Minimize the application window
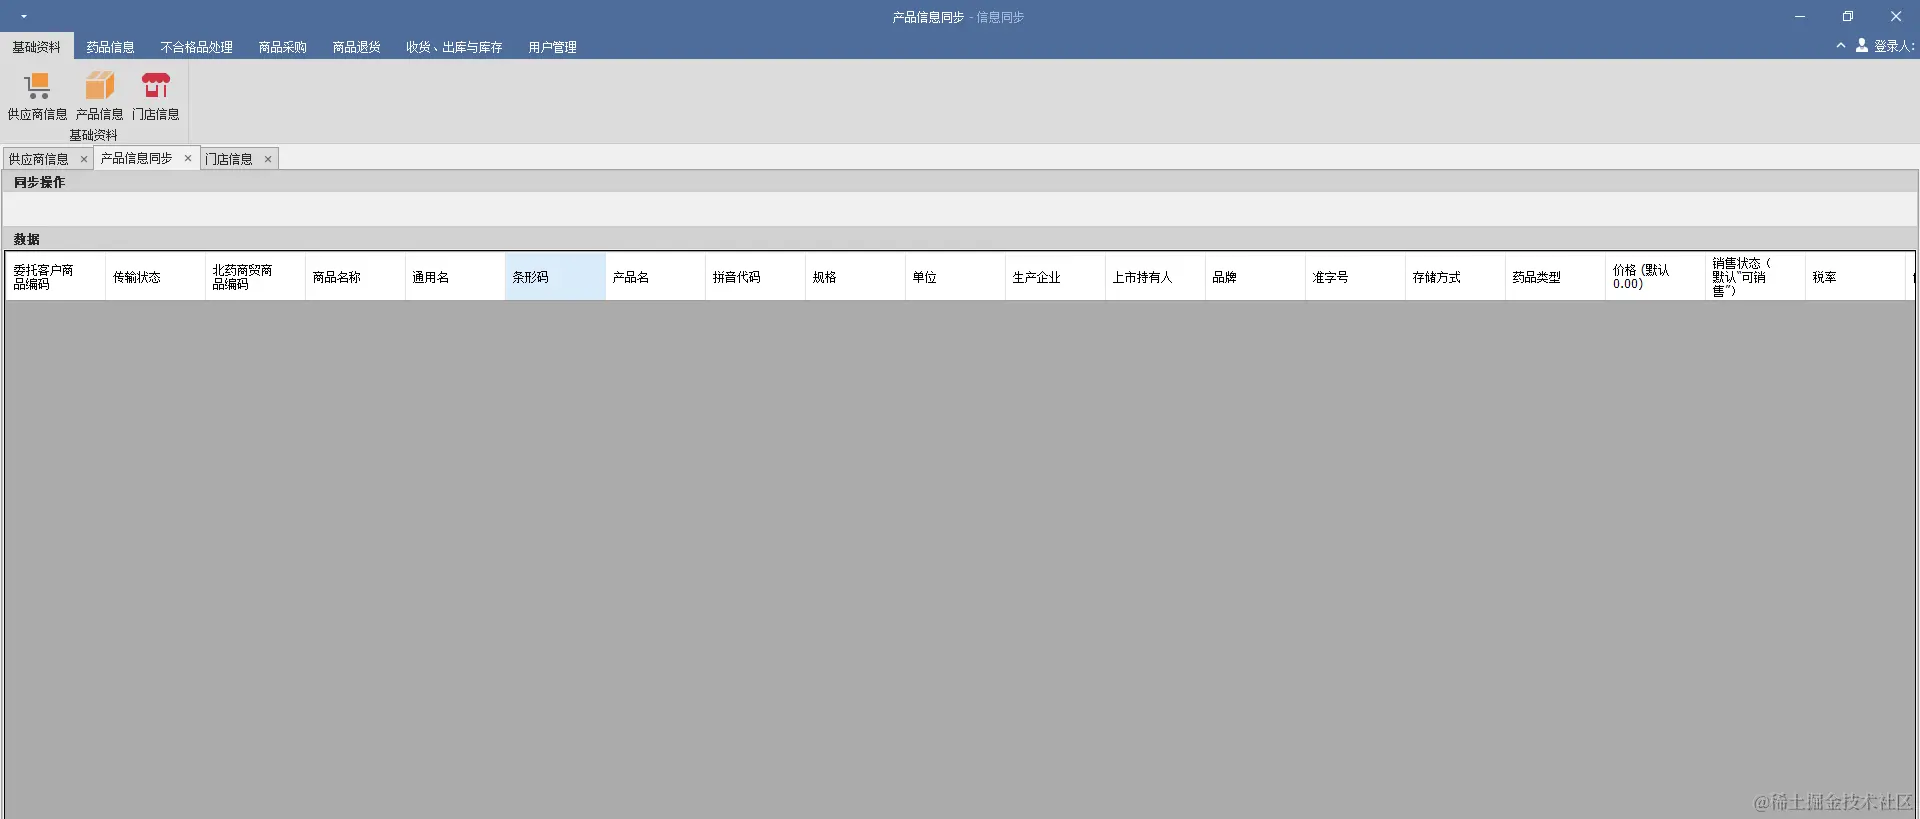Screen dimensions: 1920x819 [x=1800, y=17]
